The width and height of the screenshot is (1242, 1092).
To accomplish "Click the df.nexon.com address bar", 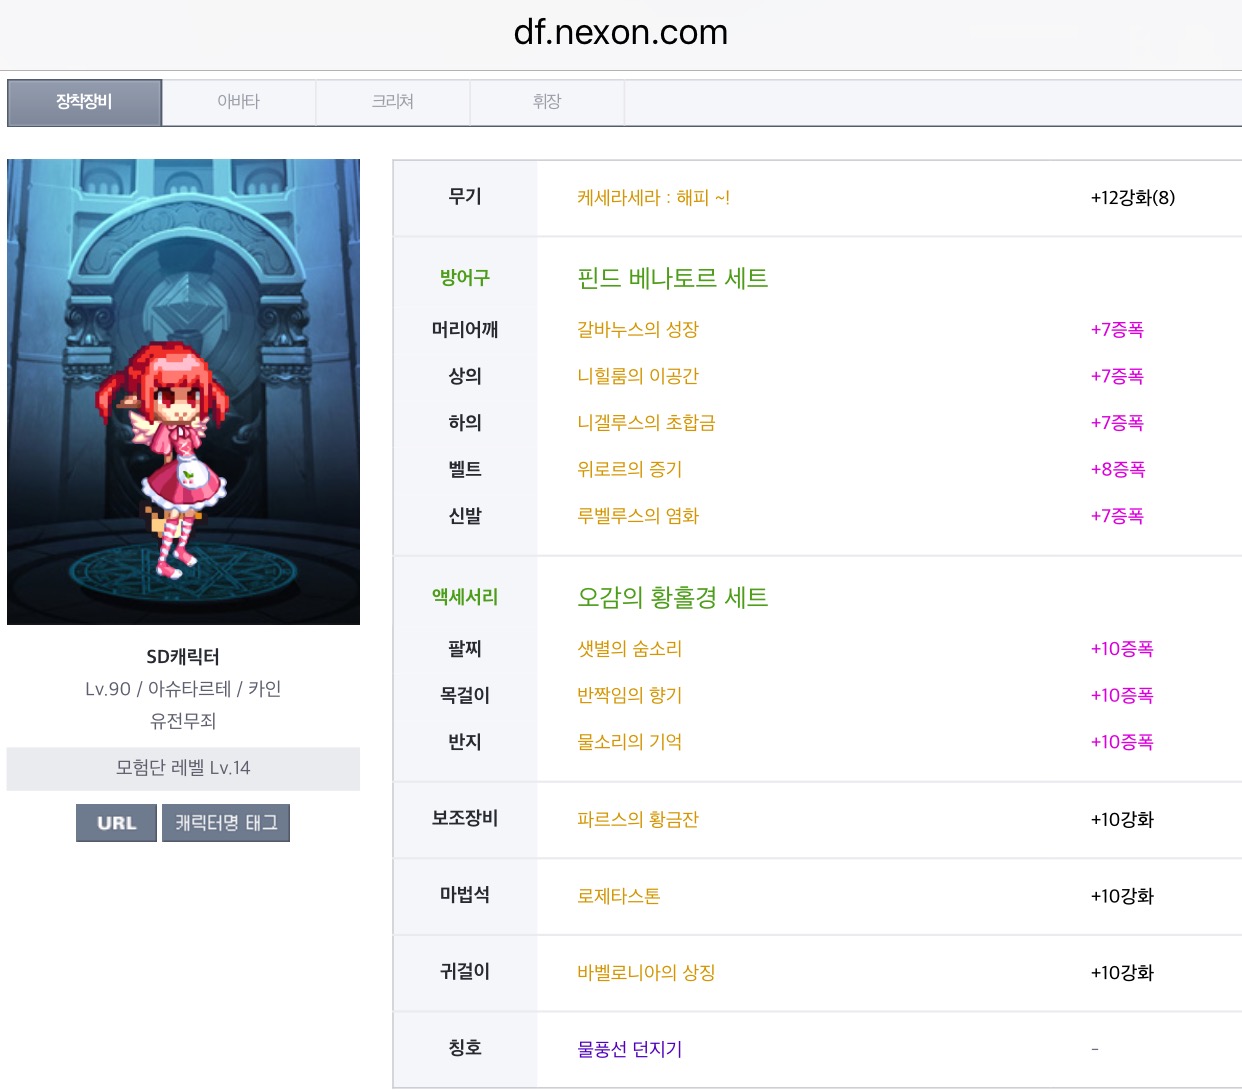I will click(x=620, y=33).
